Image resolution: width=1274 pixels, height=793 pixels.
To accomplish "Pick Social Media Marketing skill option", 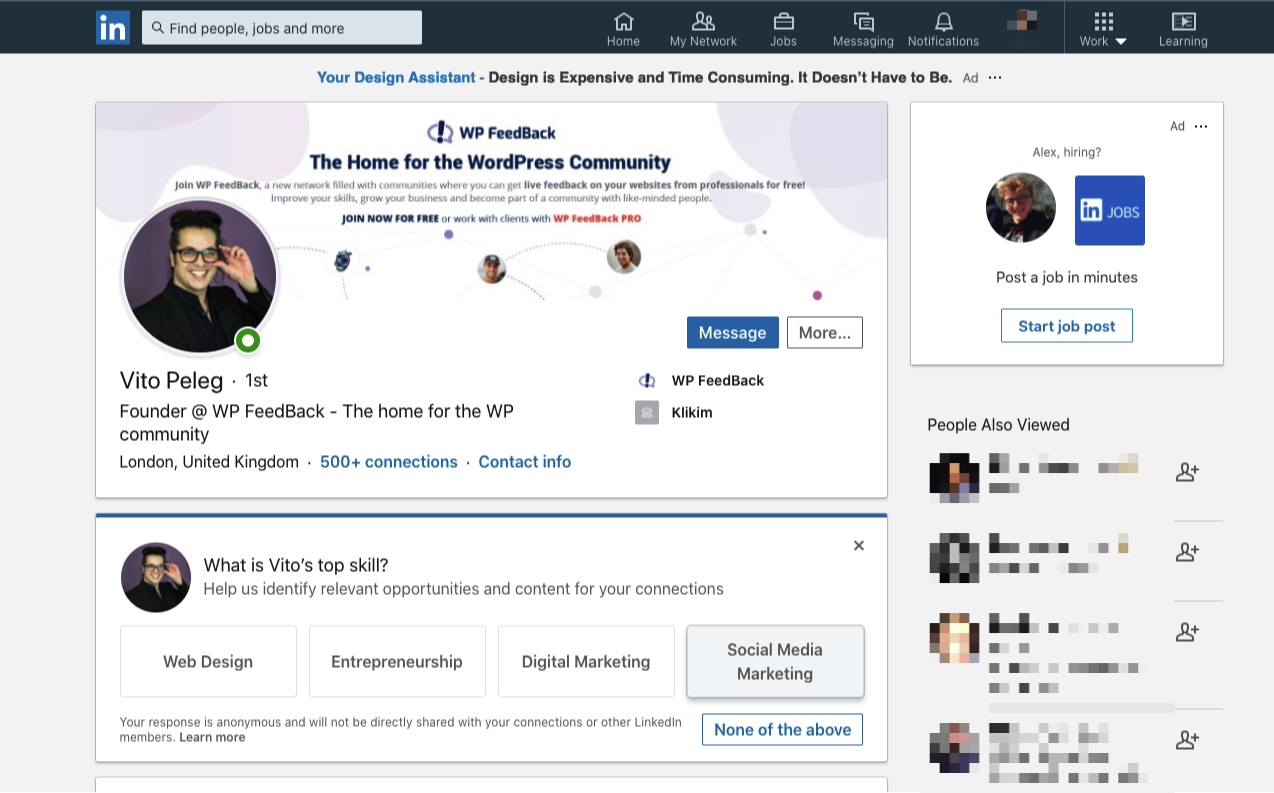I will tap(775, 662).
